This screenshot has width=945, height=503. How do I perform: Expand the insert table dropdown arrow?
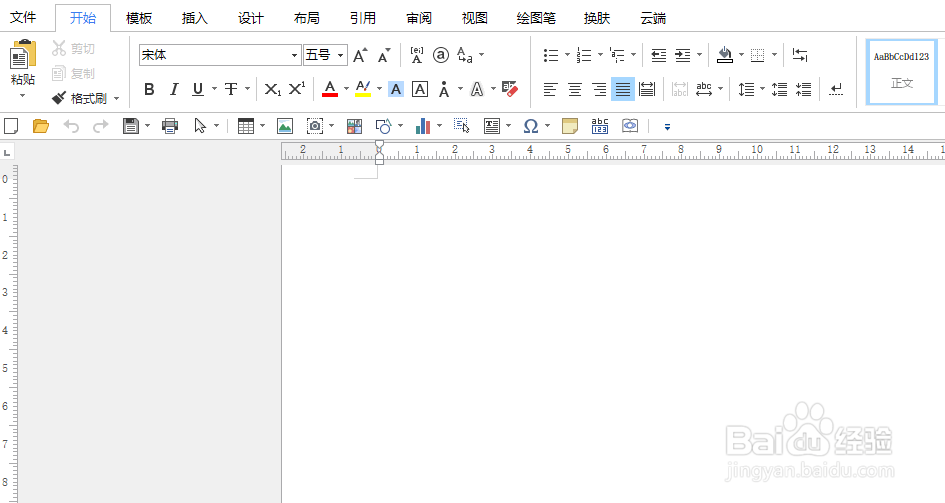coord(262,126)
